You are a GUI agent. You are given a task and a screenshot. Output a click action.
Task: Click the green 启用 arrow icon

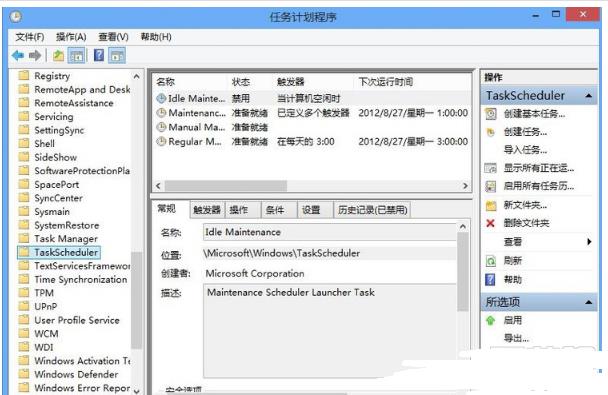pyautogui.click(x=491, y=320)
